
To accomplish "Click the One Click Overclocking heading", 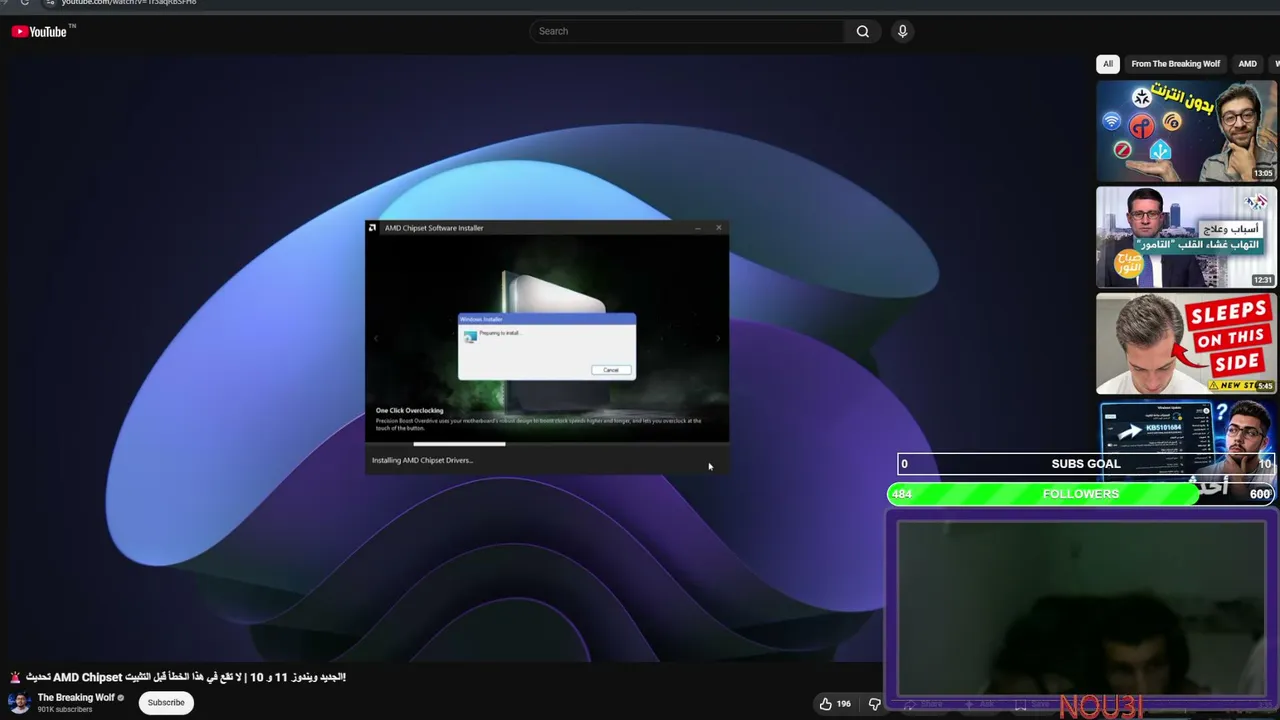I will point(409,410).
